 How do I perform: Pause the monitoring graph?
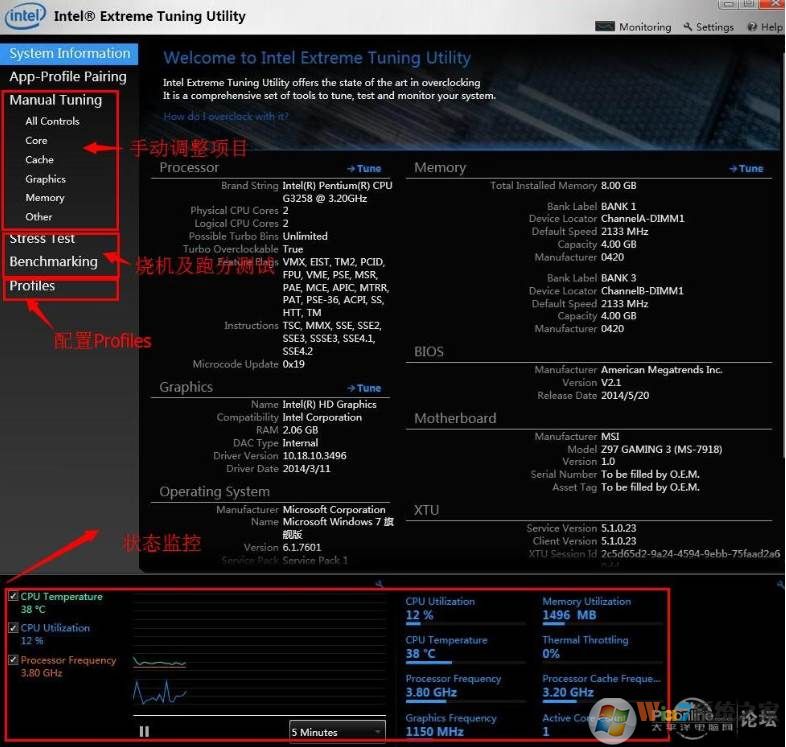(x=144, y=732)
